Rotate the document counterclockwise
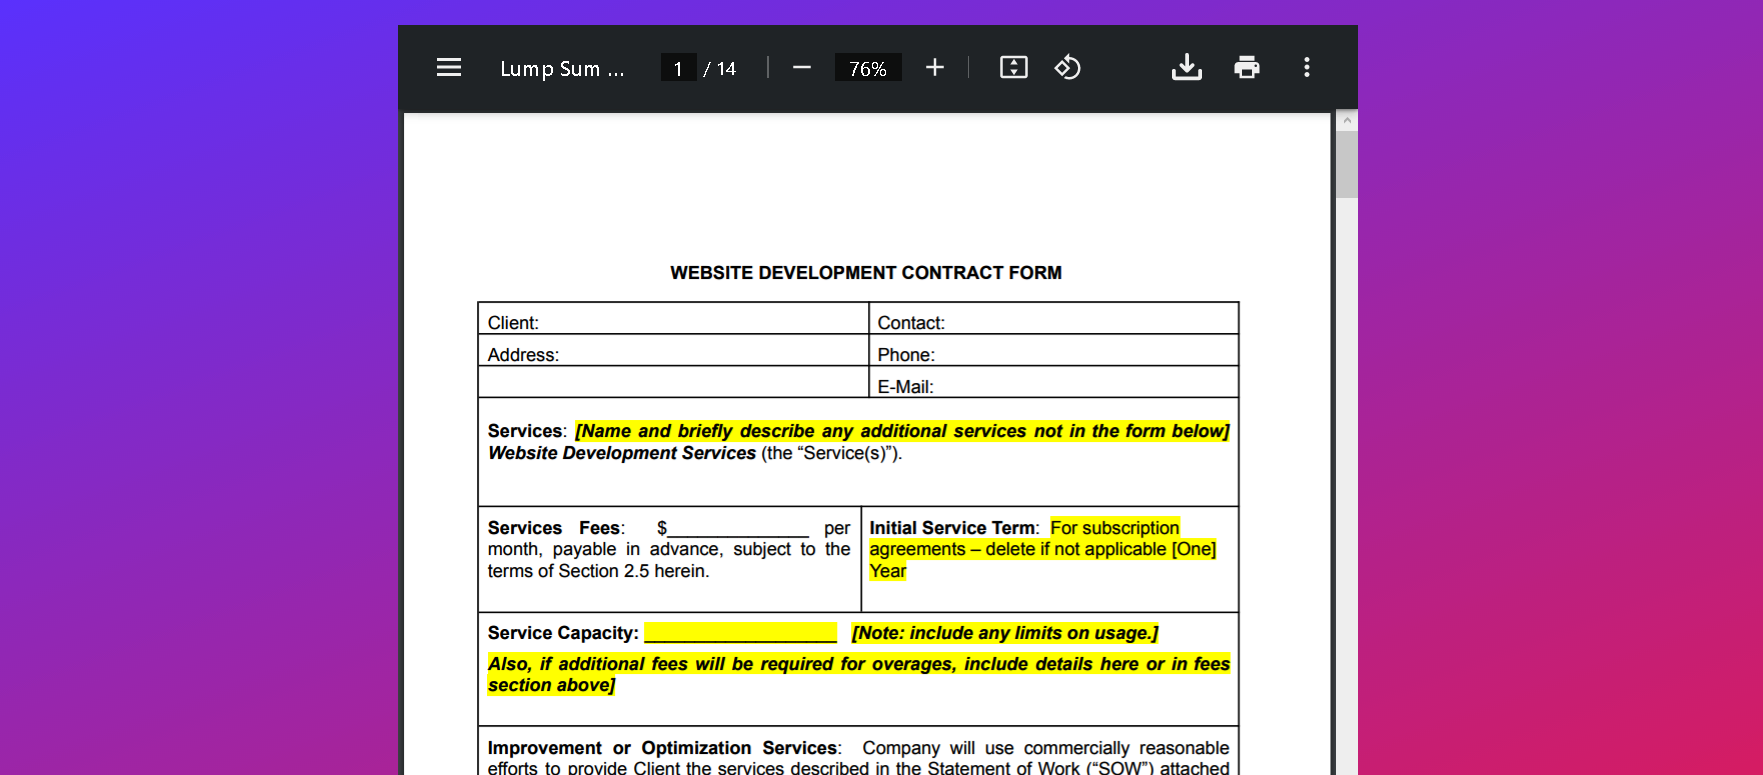The image size is (1763, 775). tap(1068, 67)
